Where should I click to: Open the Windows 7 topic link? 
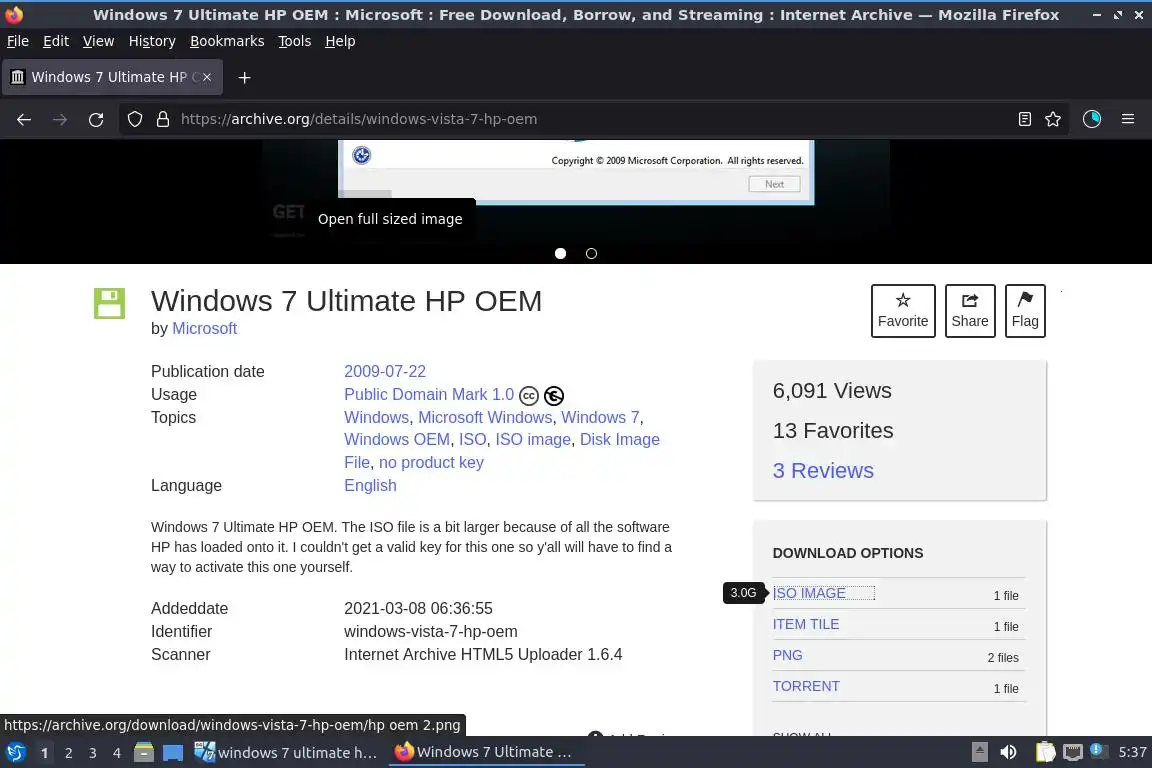[600, 417]
